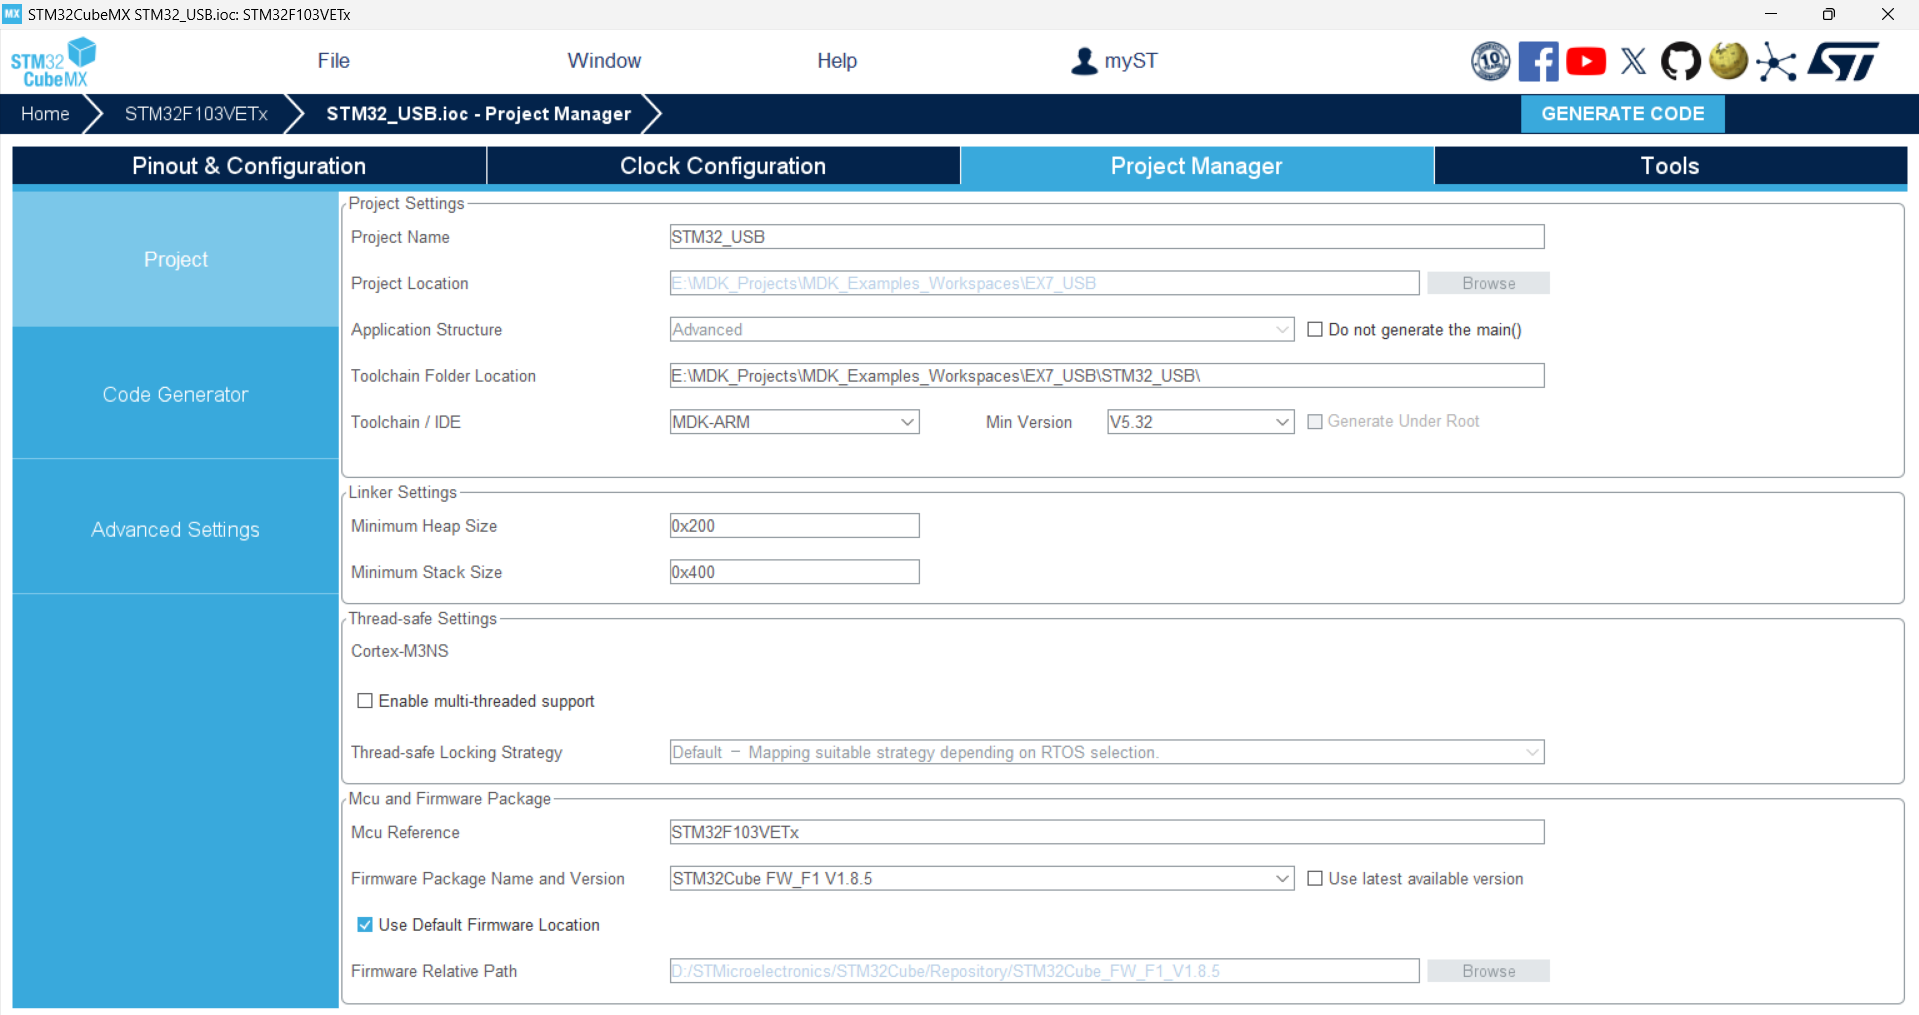Click the GENERATE CODE button

pyautogui.click(x=1622, y=114)
